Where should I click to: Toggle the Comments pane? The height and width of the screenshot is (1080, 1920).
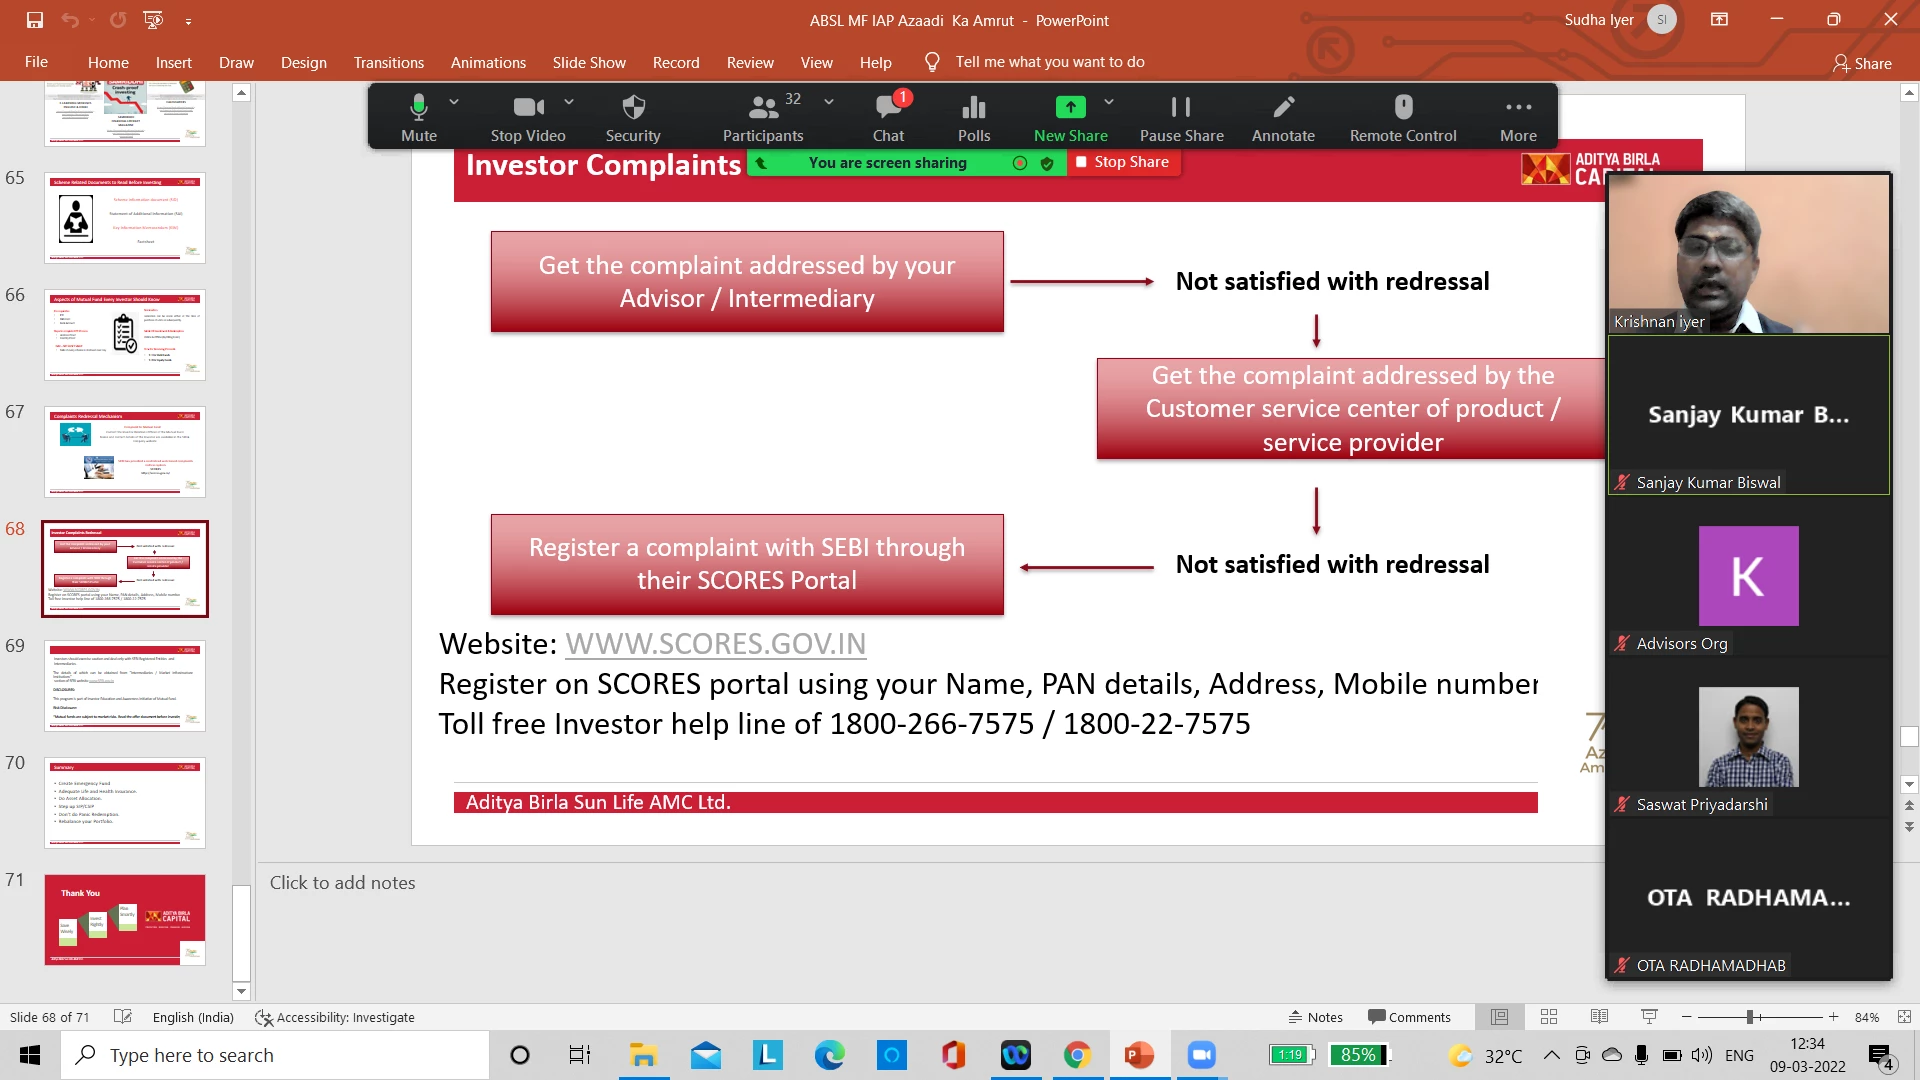[x=1409, y=1017]
